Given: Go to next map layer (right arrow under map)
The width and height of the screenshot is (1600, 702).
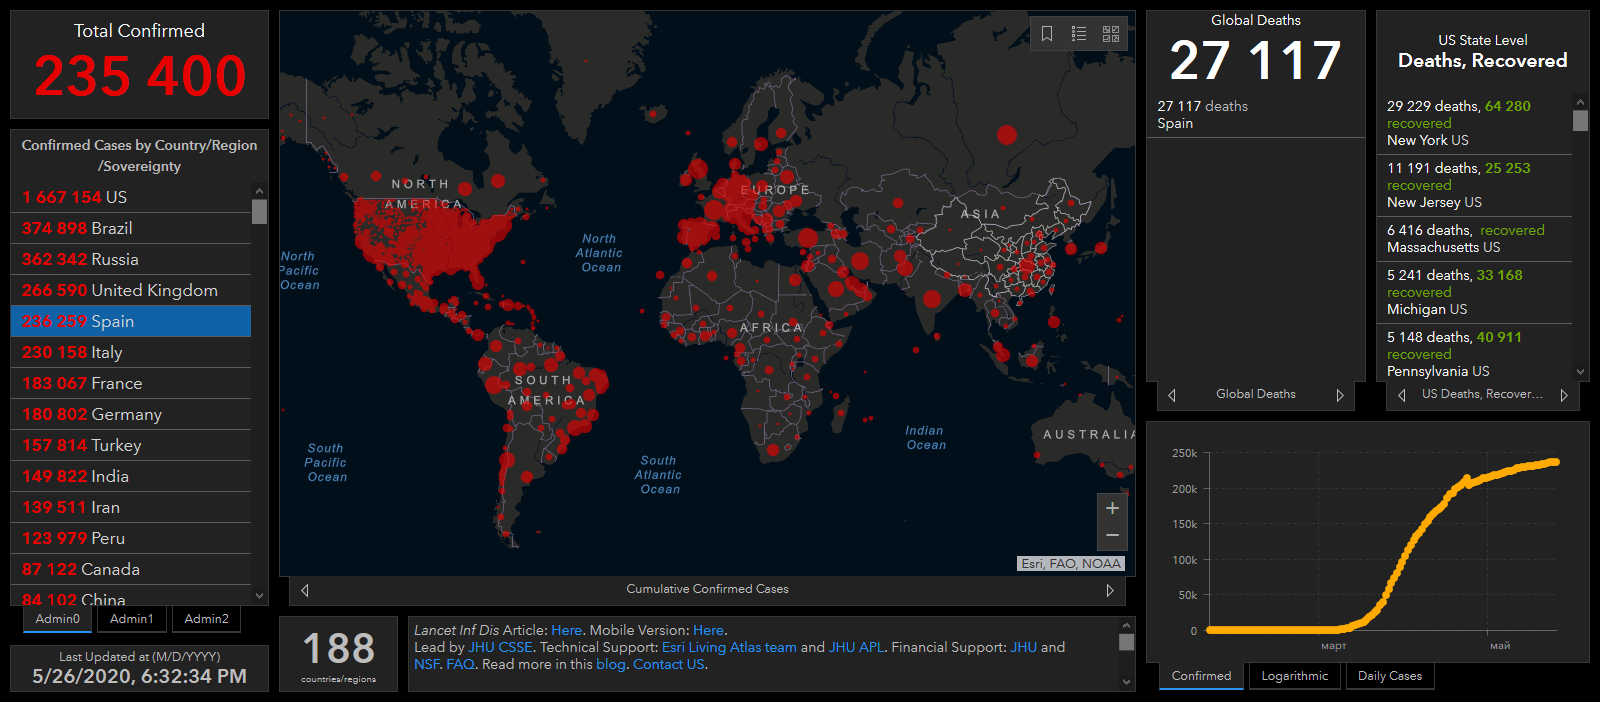Looking at the screenshot, I should pyautogui.click(x=1110, y=590).
